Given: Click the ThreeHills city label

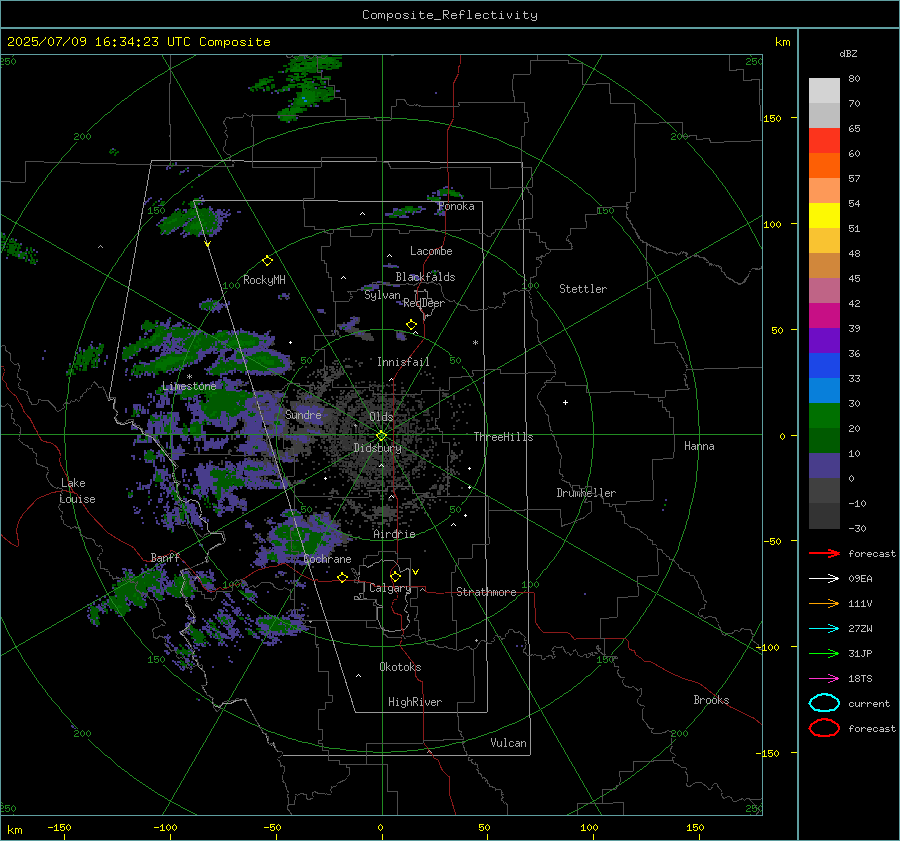Looking at the screenshot, I should point(503,437).
